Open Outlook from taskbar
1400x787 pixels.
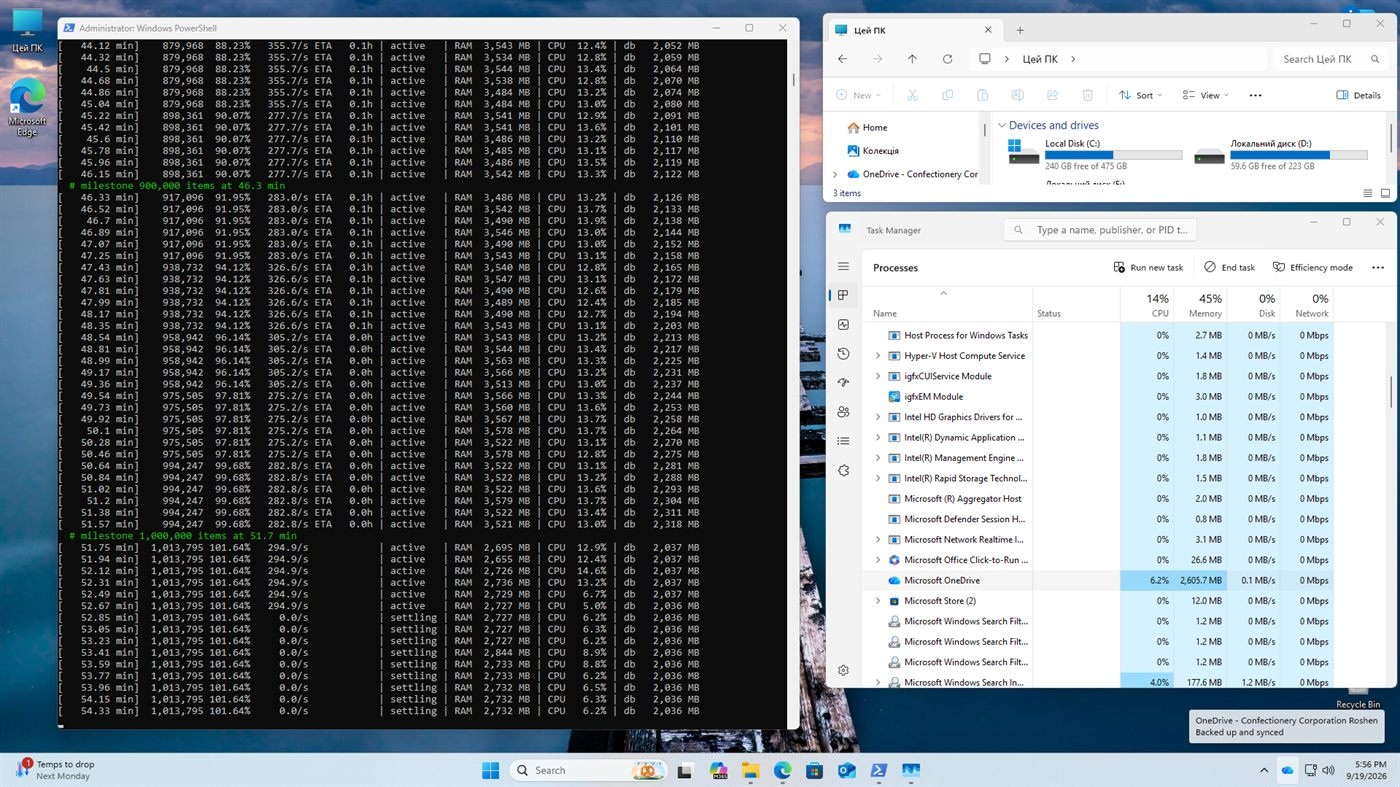(x=846, y=770)
